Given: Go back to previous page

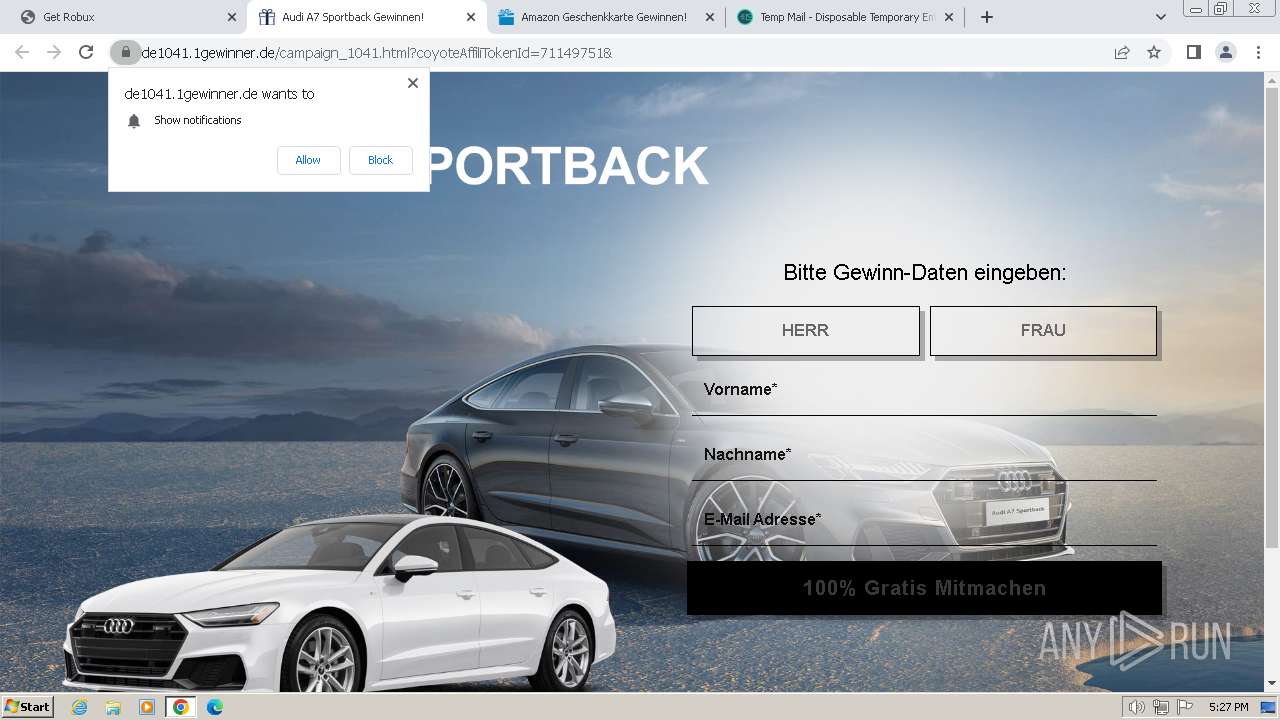Looking at the screenshot, I should [22, 53].
